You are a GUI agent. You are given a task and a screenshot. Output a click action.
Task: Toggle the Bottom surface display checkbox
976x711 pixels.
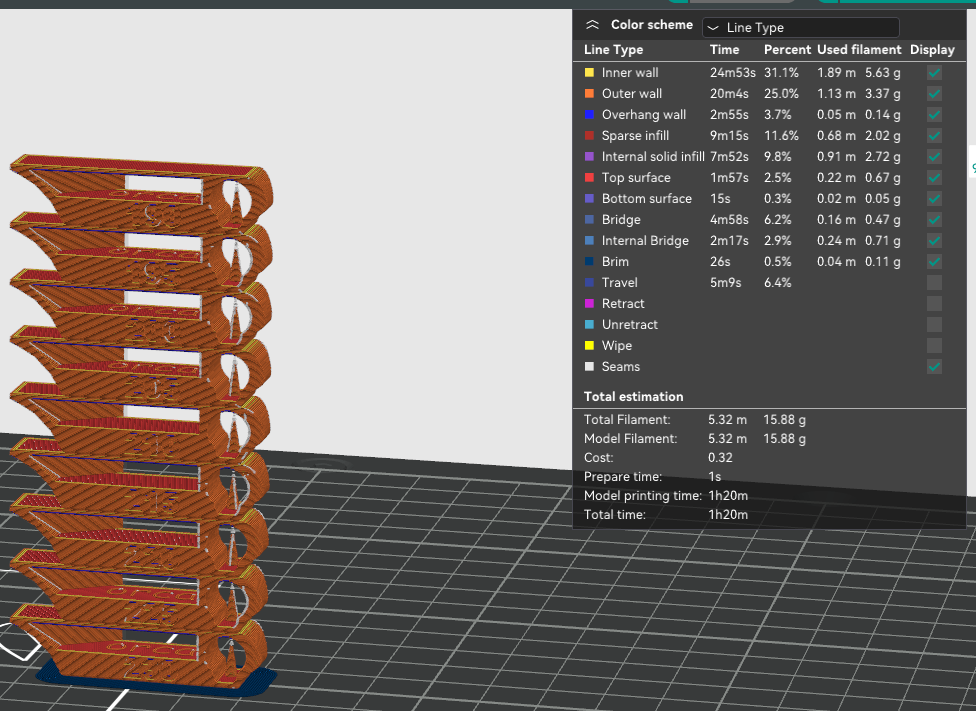[x=934, y=199]
